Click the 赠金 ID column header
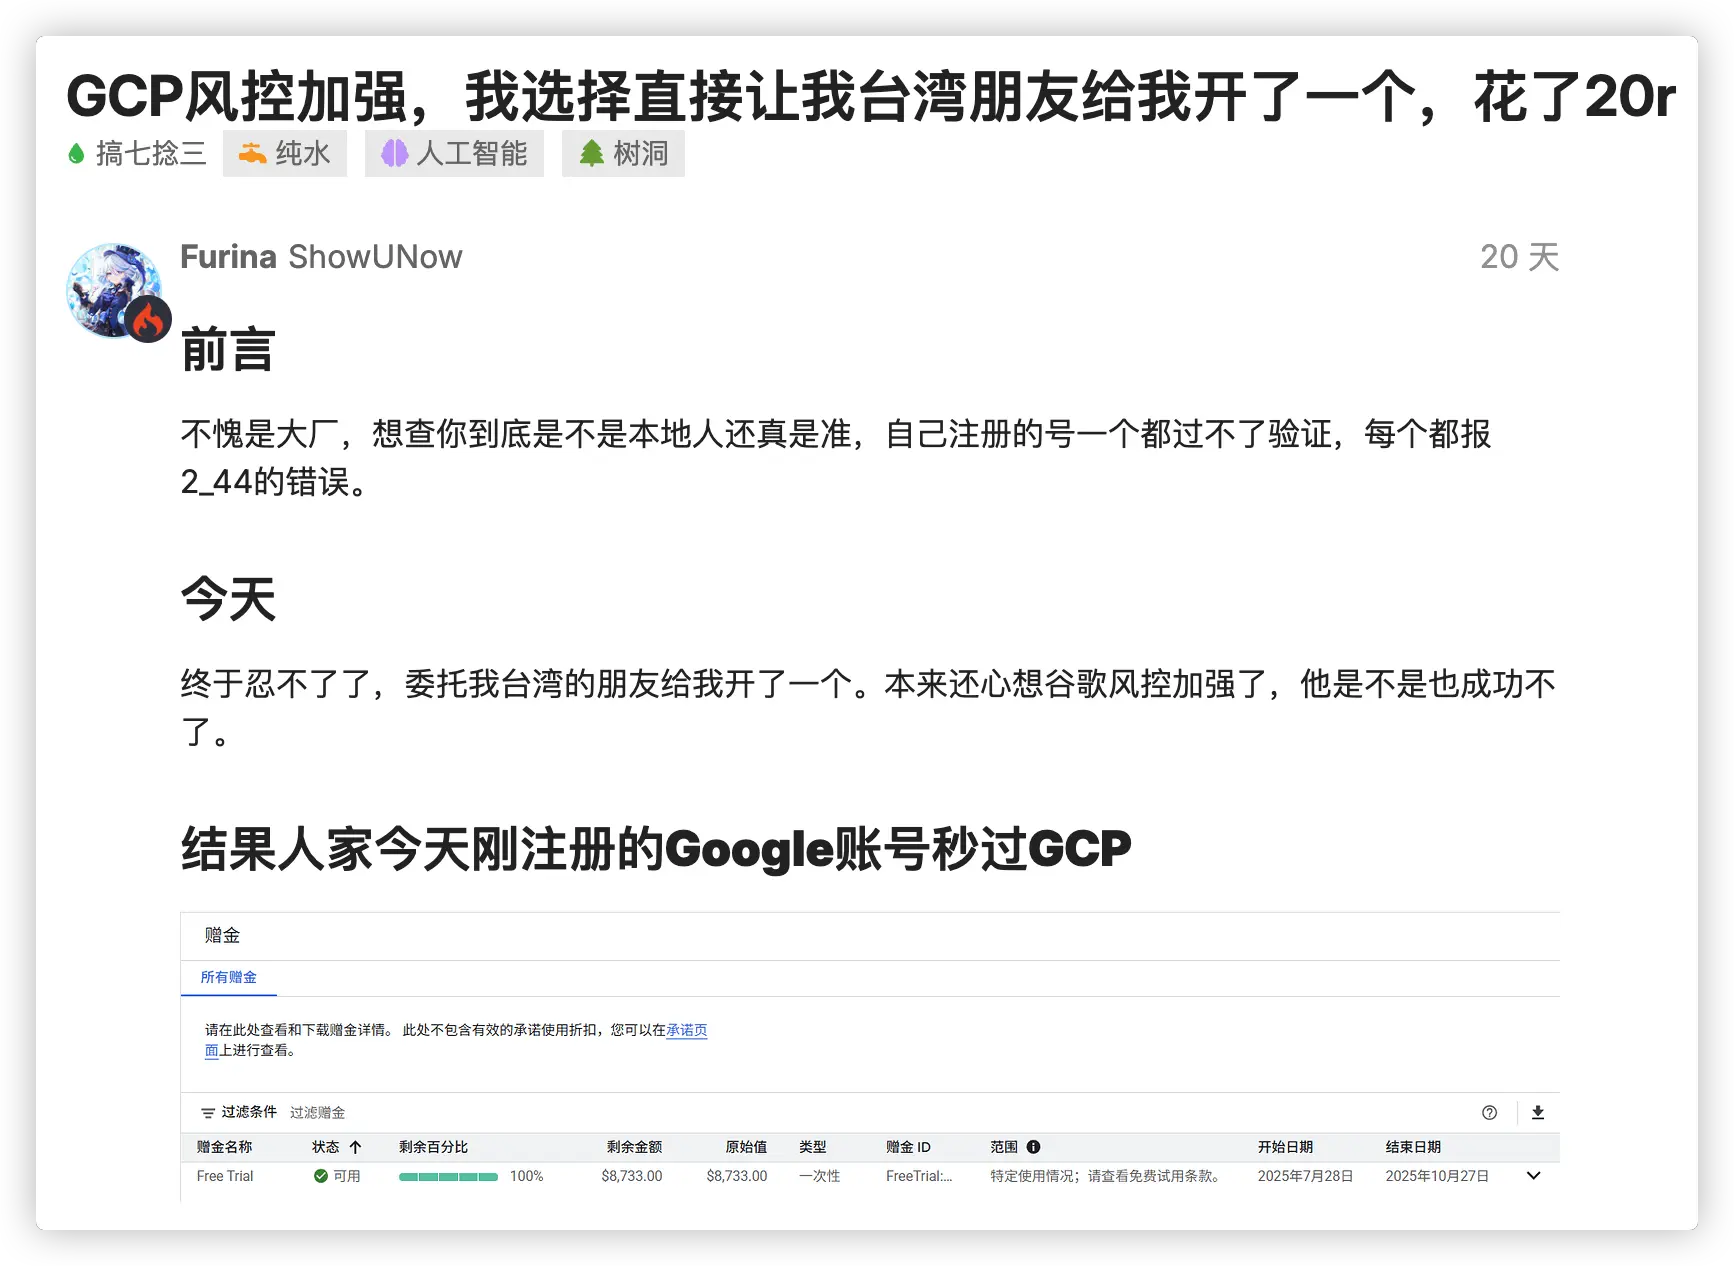The width and height of the screenshot is (1734, 1266). click(x=908, y=1147)
